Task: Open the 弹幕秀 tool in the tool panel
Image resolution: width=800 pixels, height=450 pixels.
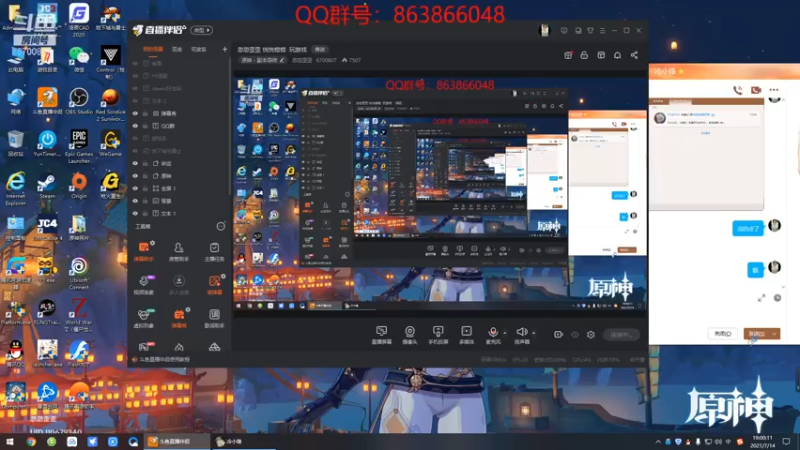Action: pos(179,317)
